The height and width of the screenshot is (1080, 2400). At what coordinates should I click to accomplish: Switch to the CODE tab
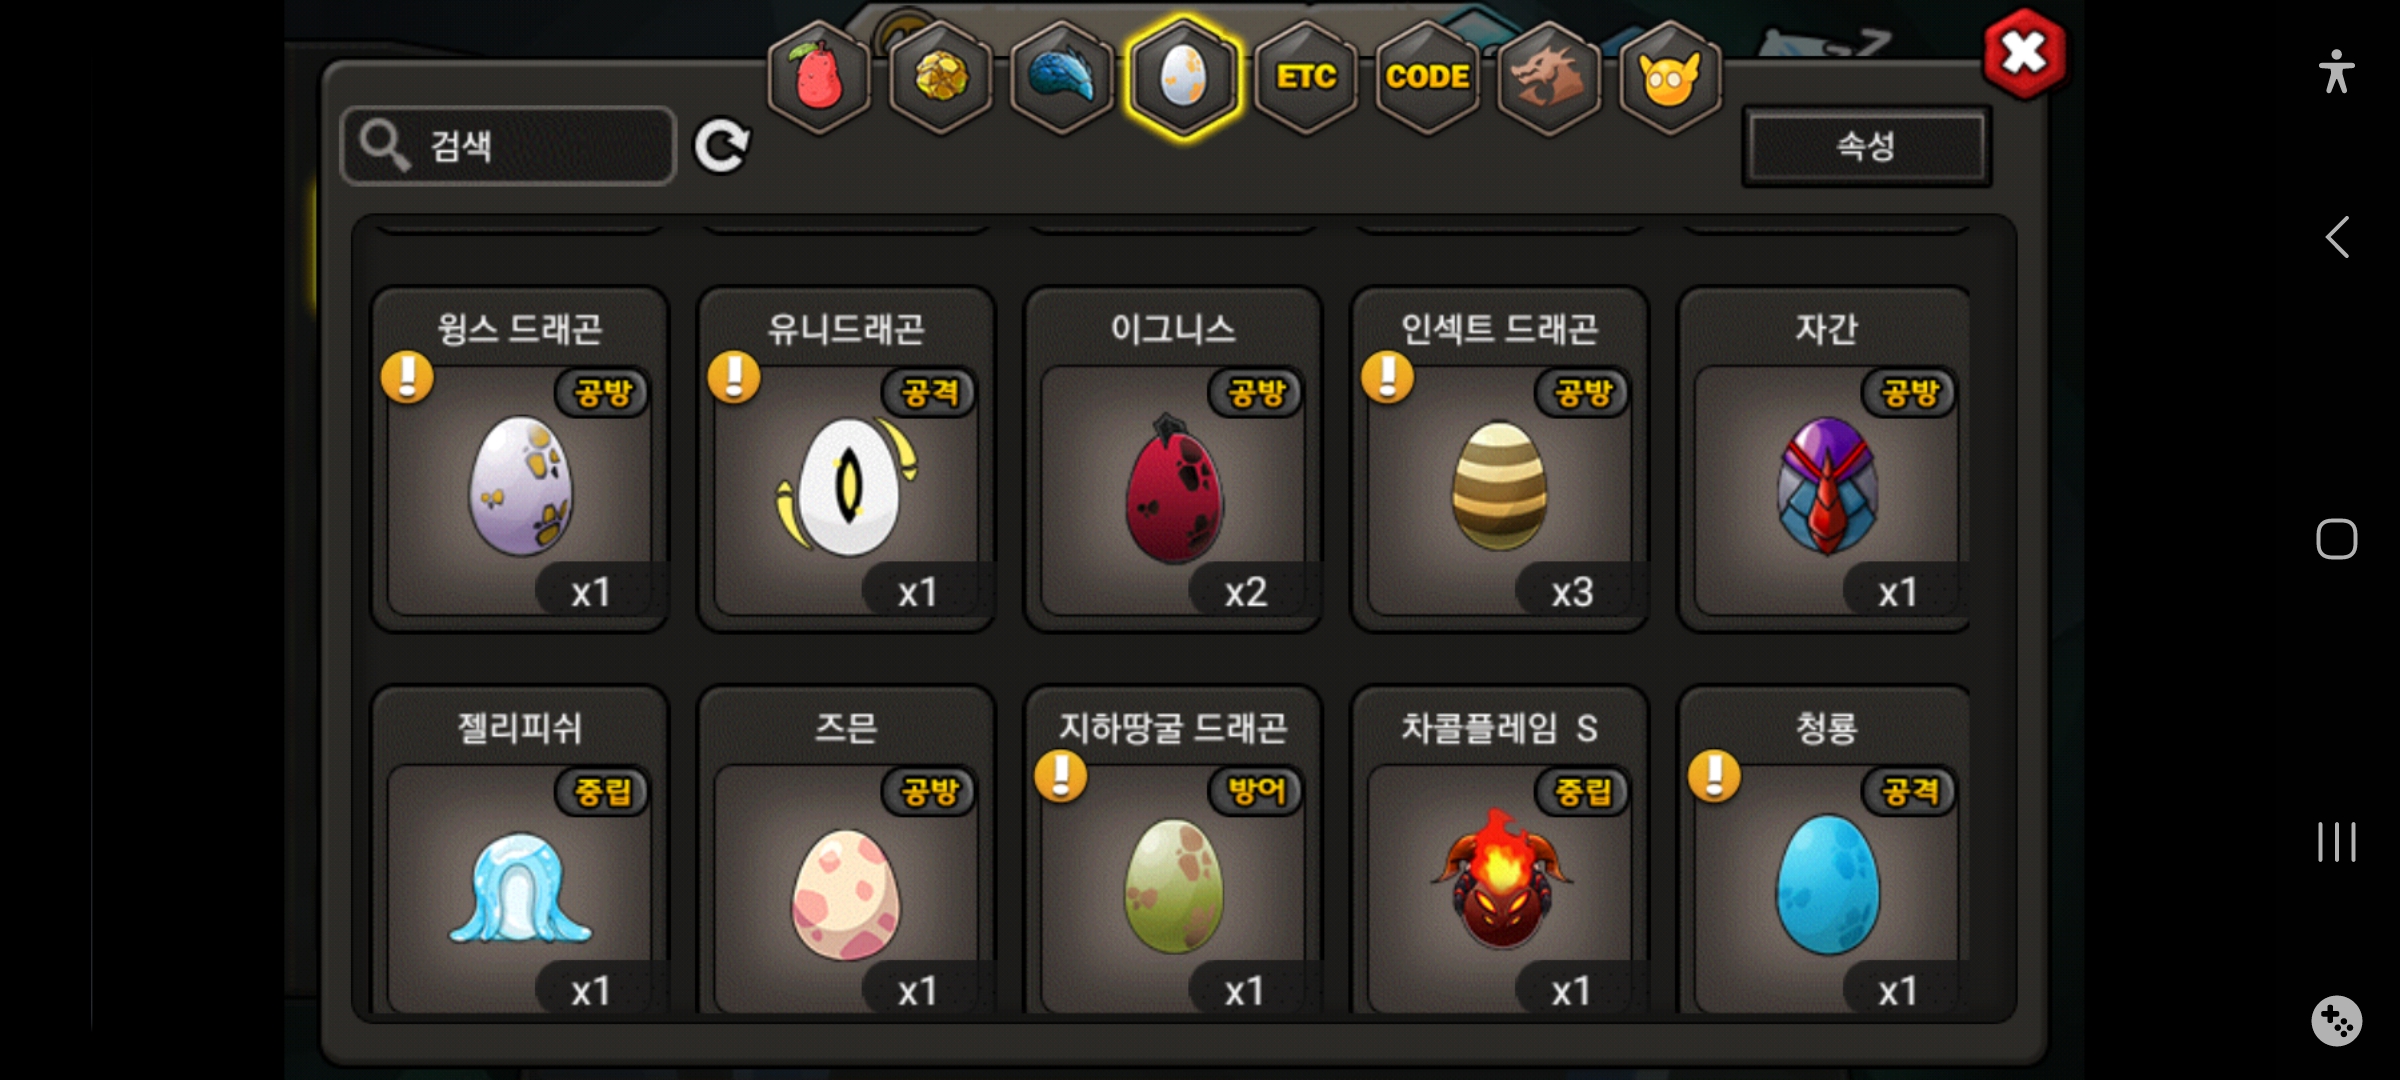[1427, 77]
